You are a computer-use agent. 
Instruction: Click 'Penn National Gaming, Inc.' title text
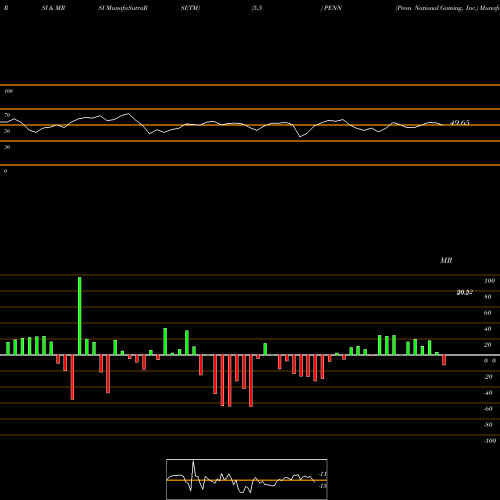pos(436,8)
